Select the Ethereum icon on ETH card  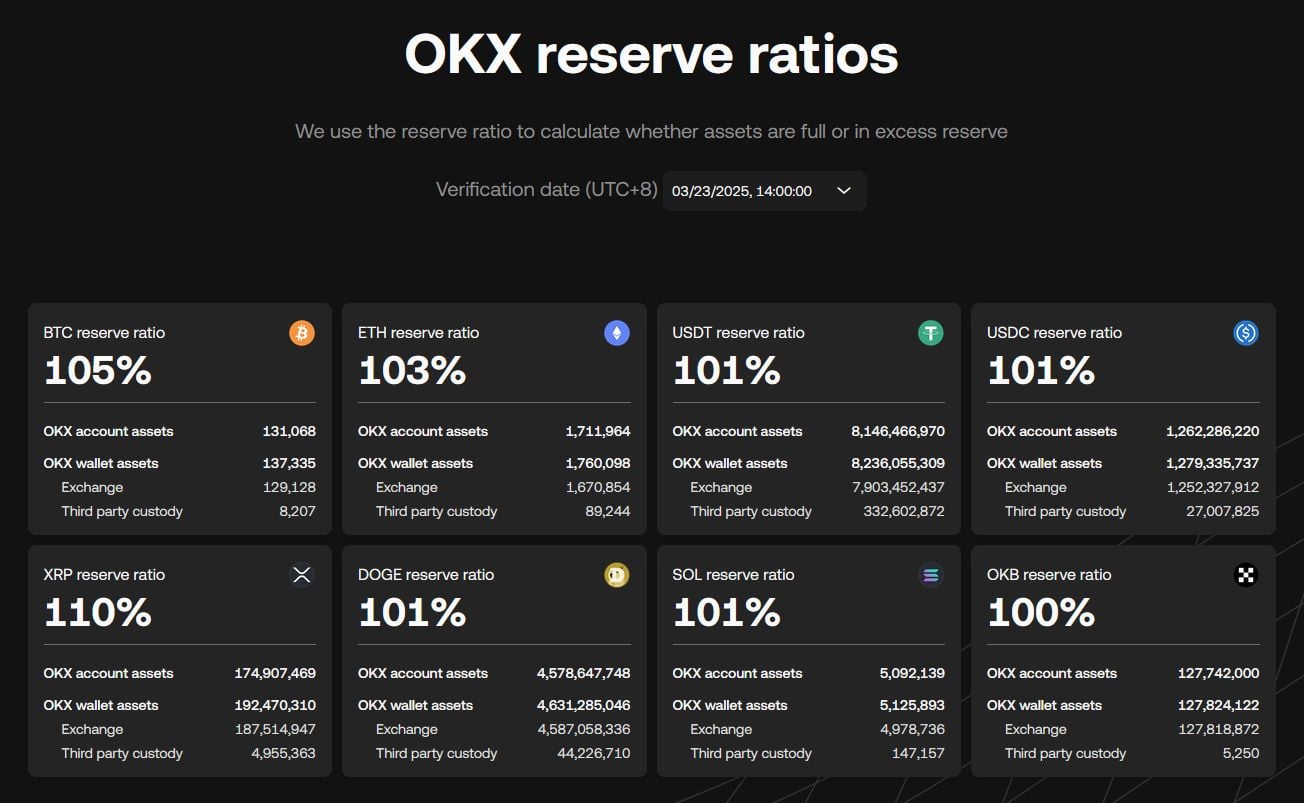coord(616,332)
